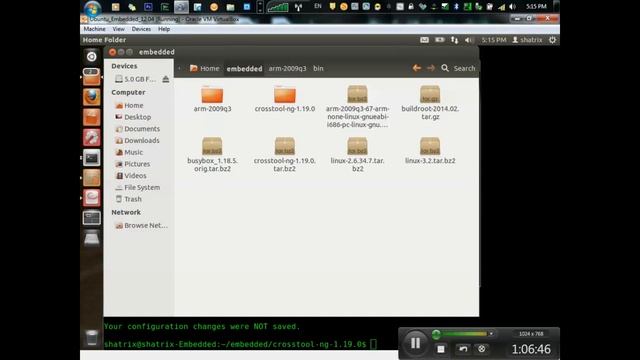Click the arm-2009q3 breadcrumb button
640x360 pixels.
click(x=287, y=69)
